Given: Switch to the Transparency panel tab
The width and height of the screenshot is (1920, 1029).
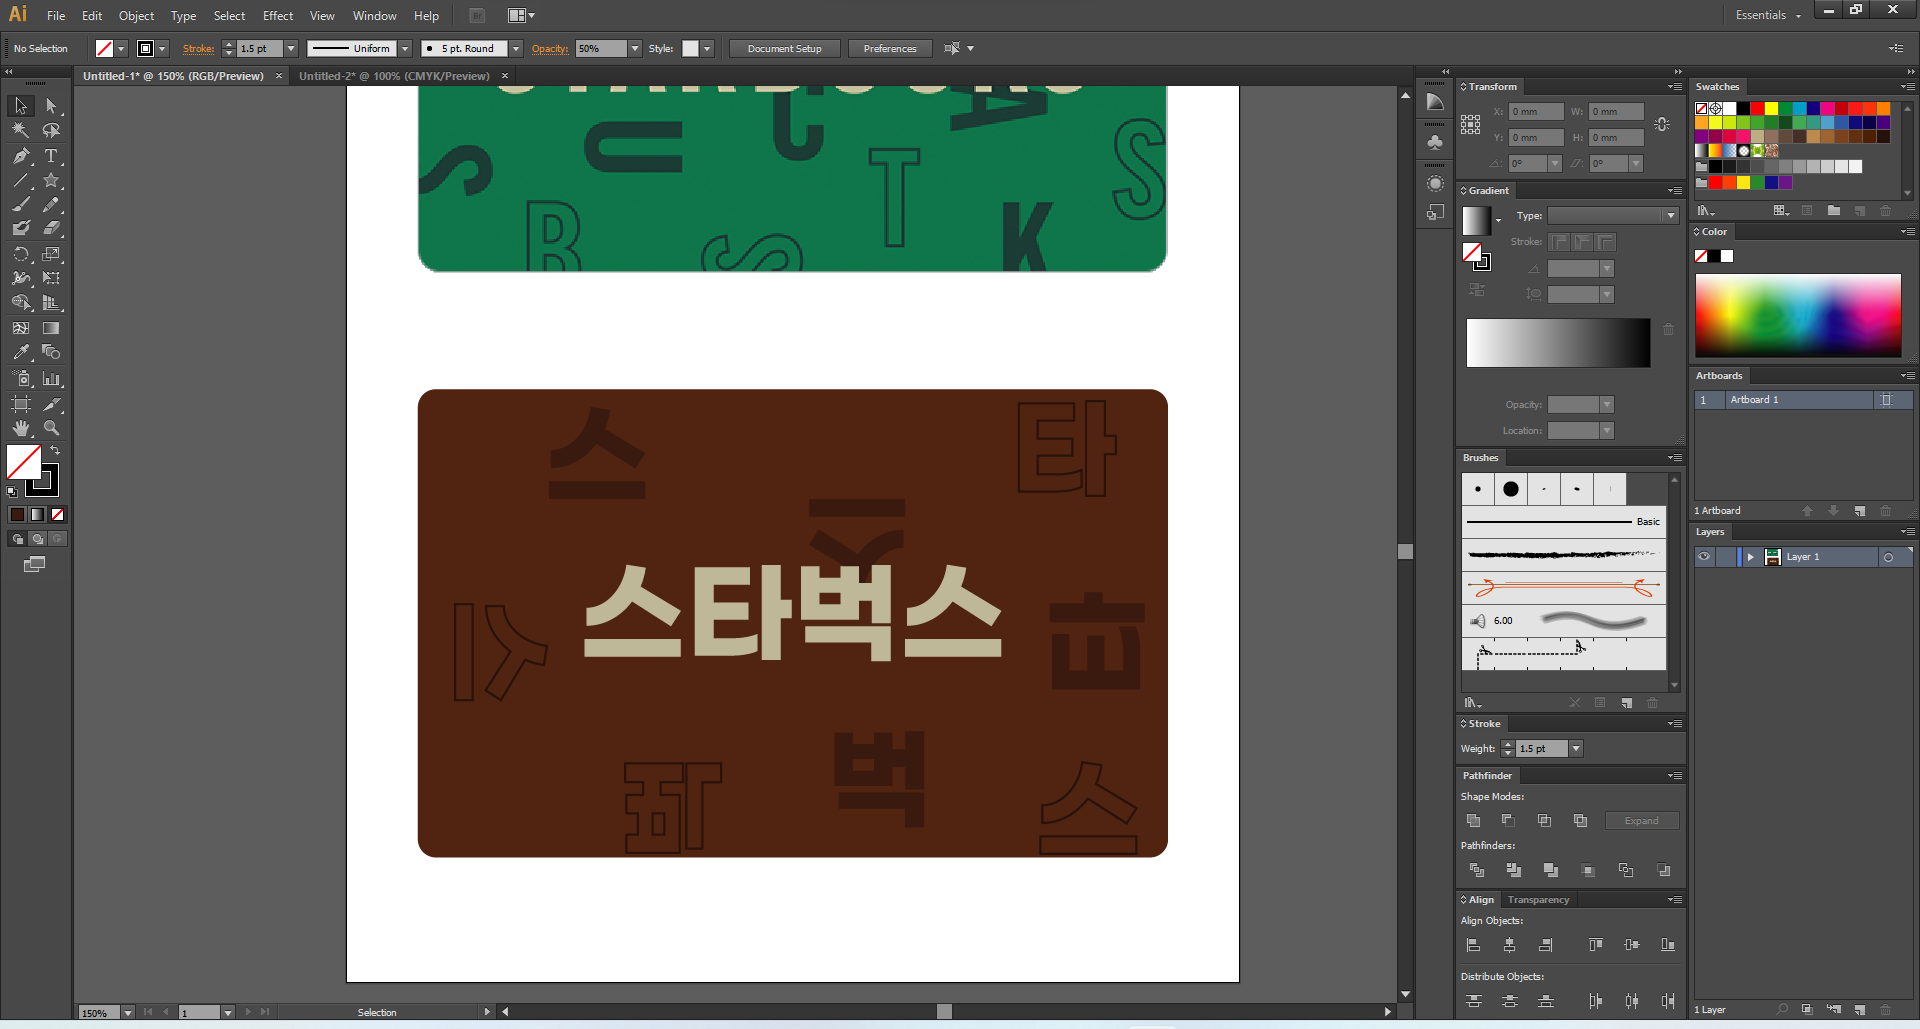Looking at the screenshot, I should 1538,900.
